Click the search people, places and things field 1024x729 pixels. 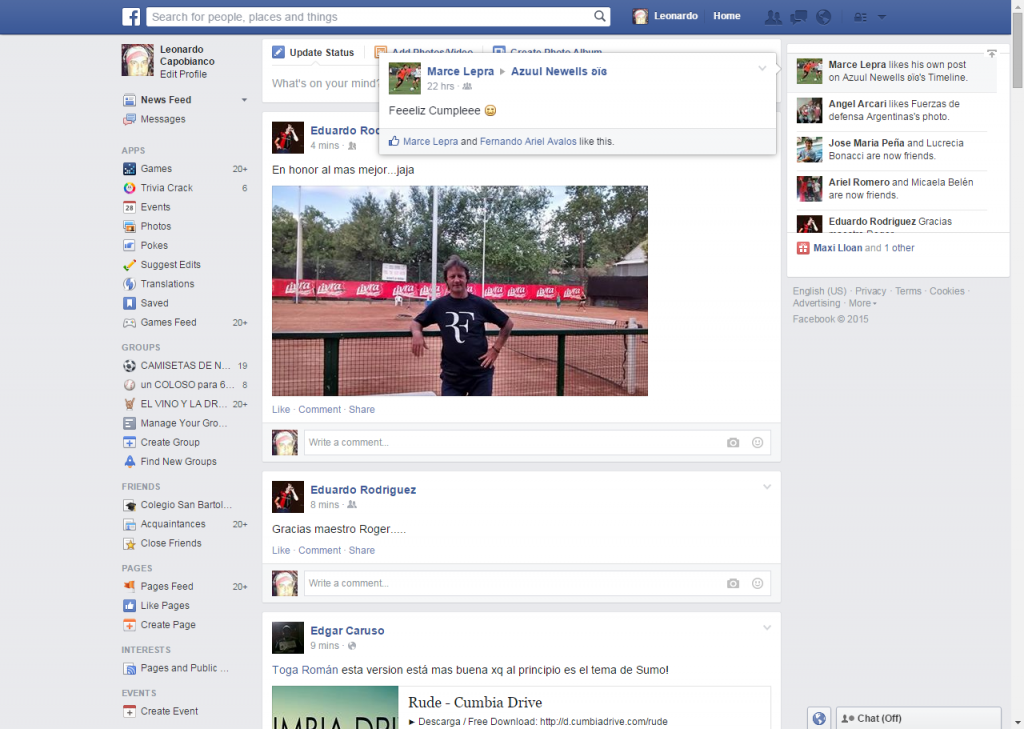tap(378, 17)
